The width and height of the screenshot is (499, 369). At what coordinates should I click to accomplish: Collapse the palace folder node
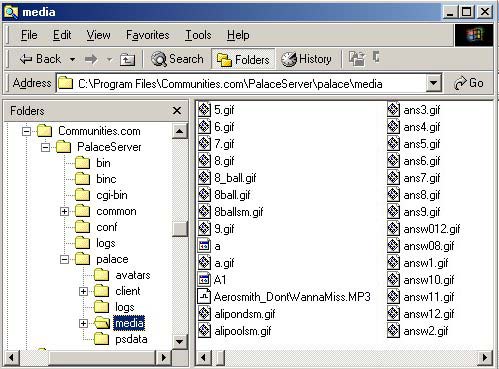(64, 259)
